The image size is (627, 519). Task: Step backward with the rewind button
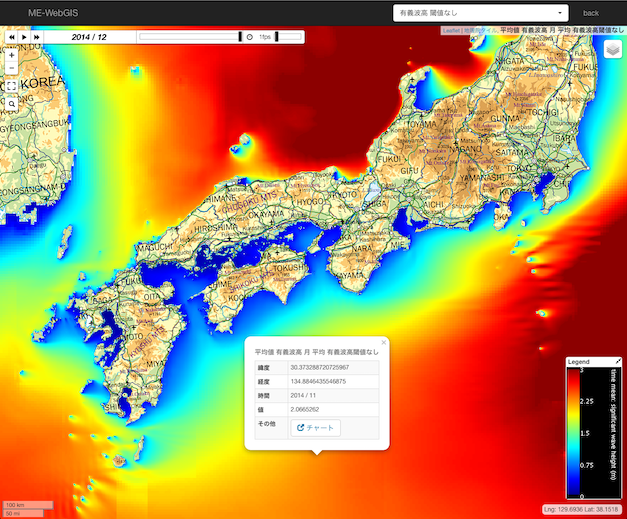tap(12, 37)
